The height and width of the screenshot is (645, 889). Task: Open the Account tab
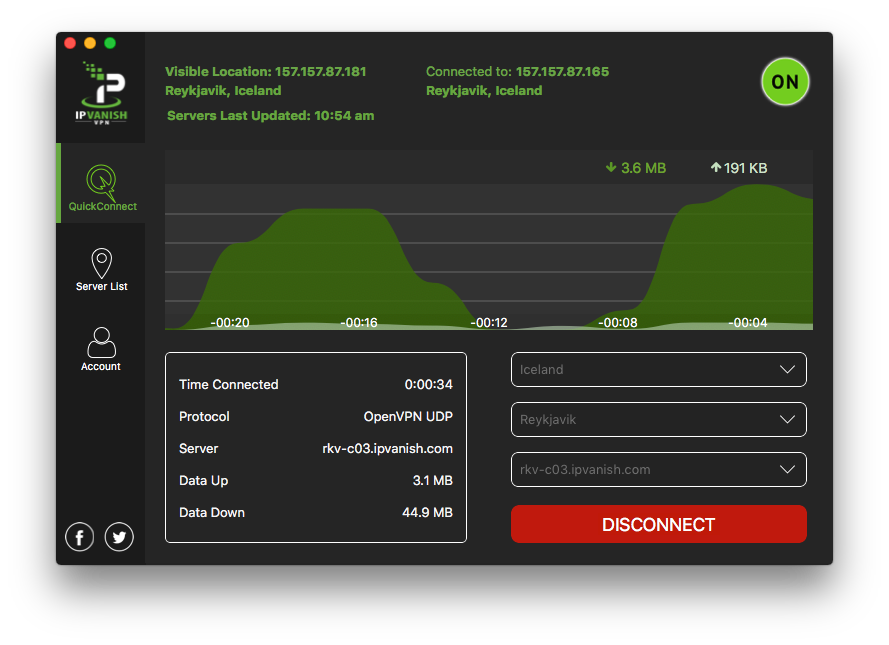(101, 349)
